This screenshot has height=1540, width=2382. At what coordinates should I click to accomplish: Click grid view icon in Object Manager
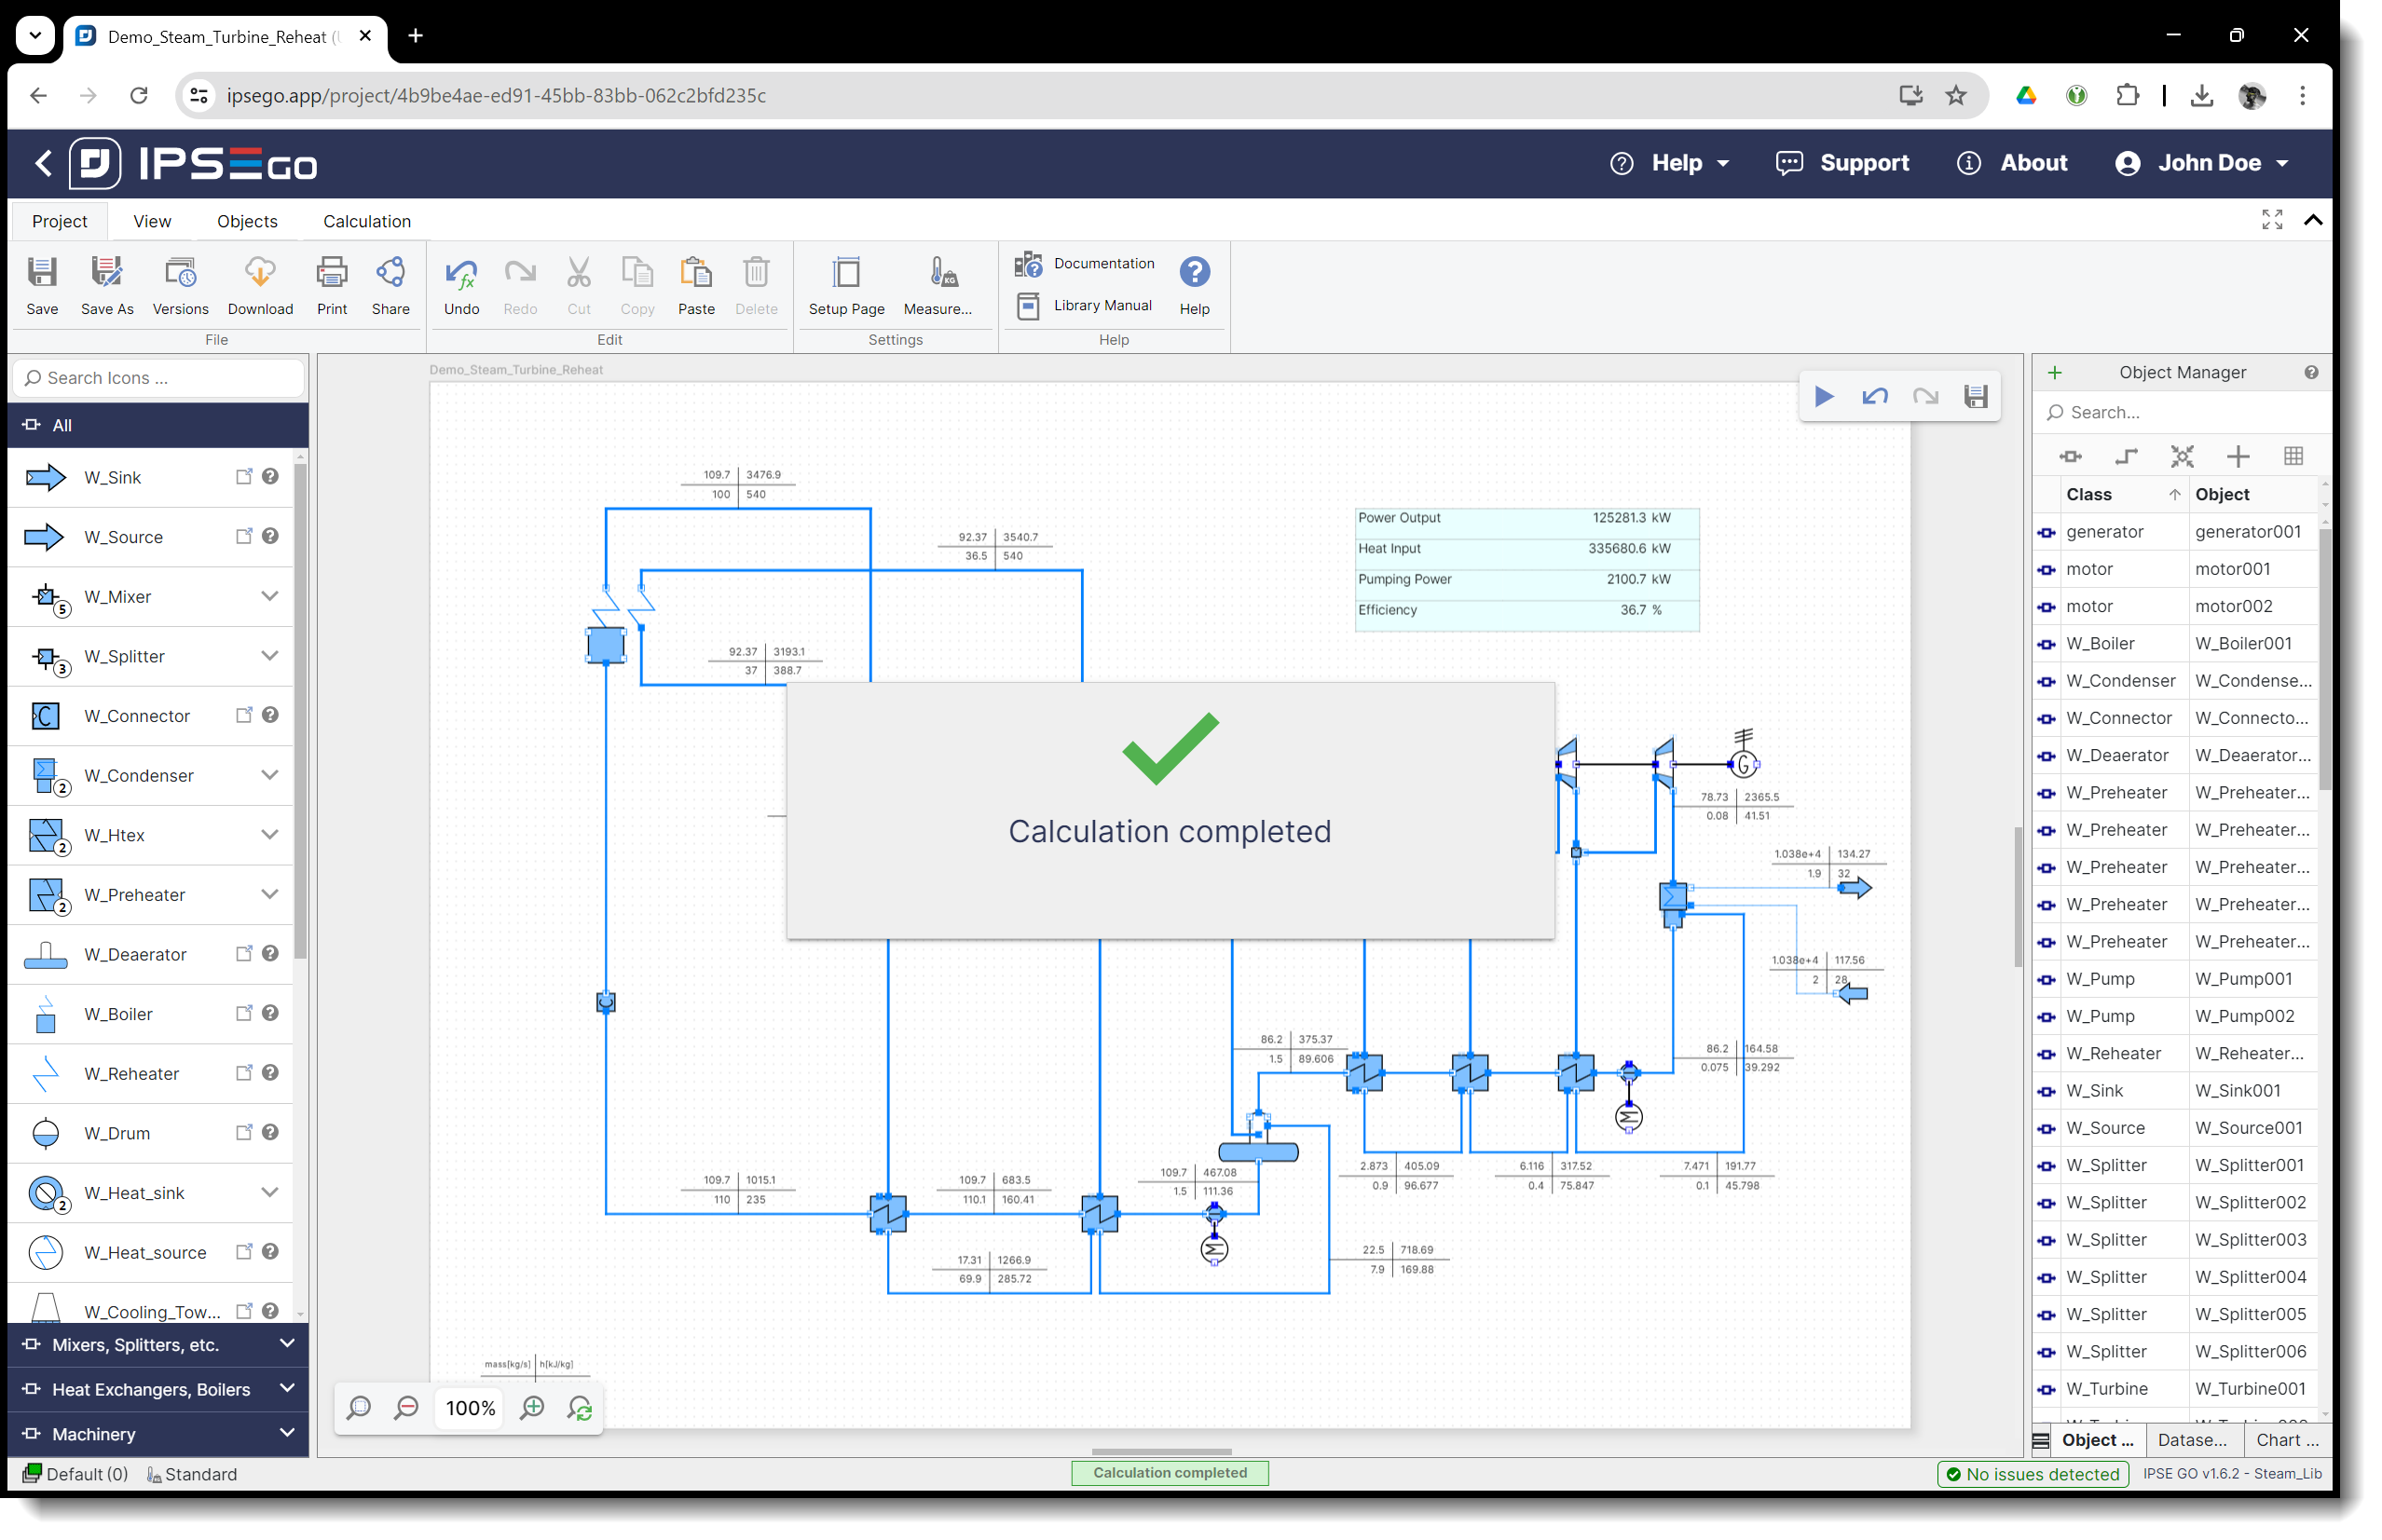click(x=2293, y=457)
